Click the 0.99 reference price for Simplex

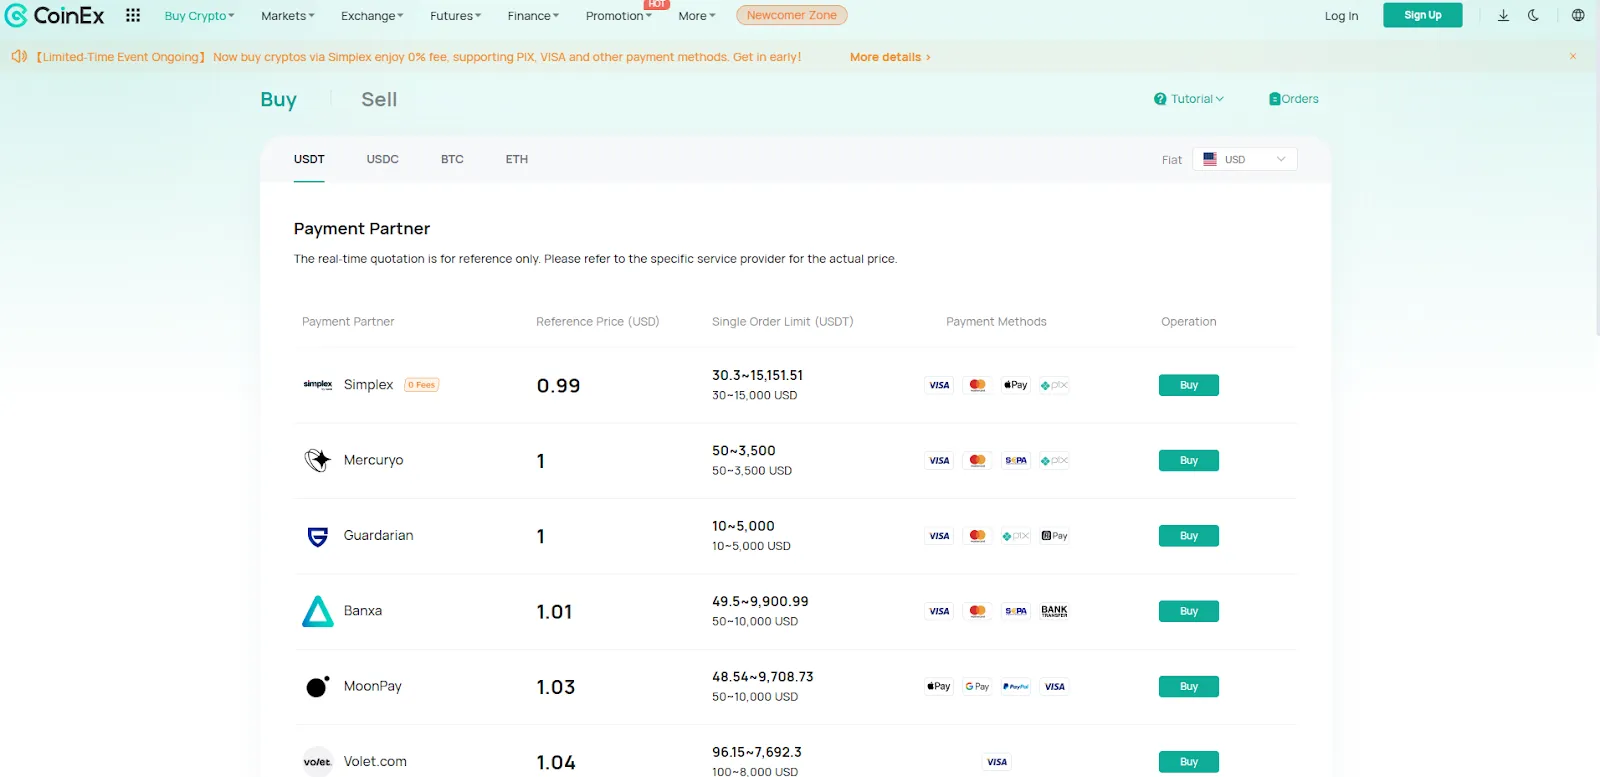coord(558,386)
